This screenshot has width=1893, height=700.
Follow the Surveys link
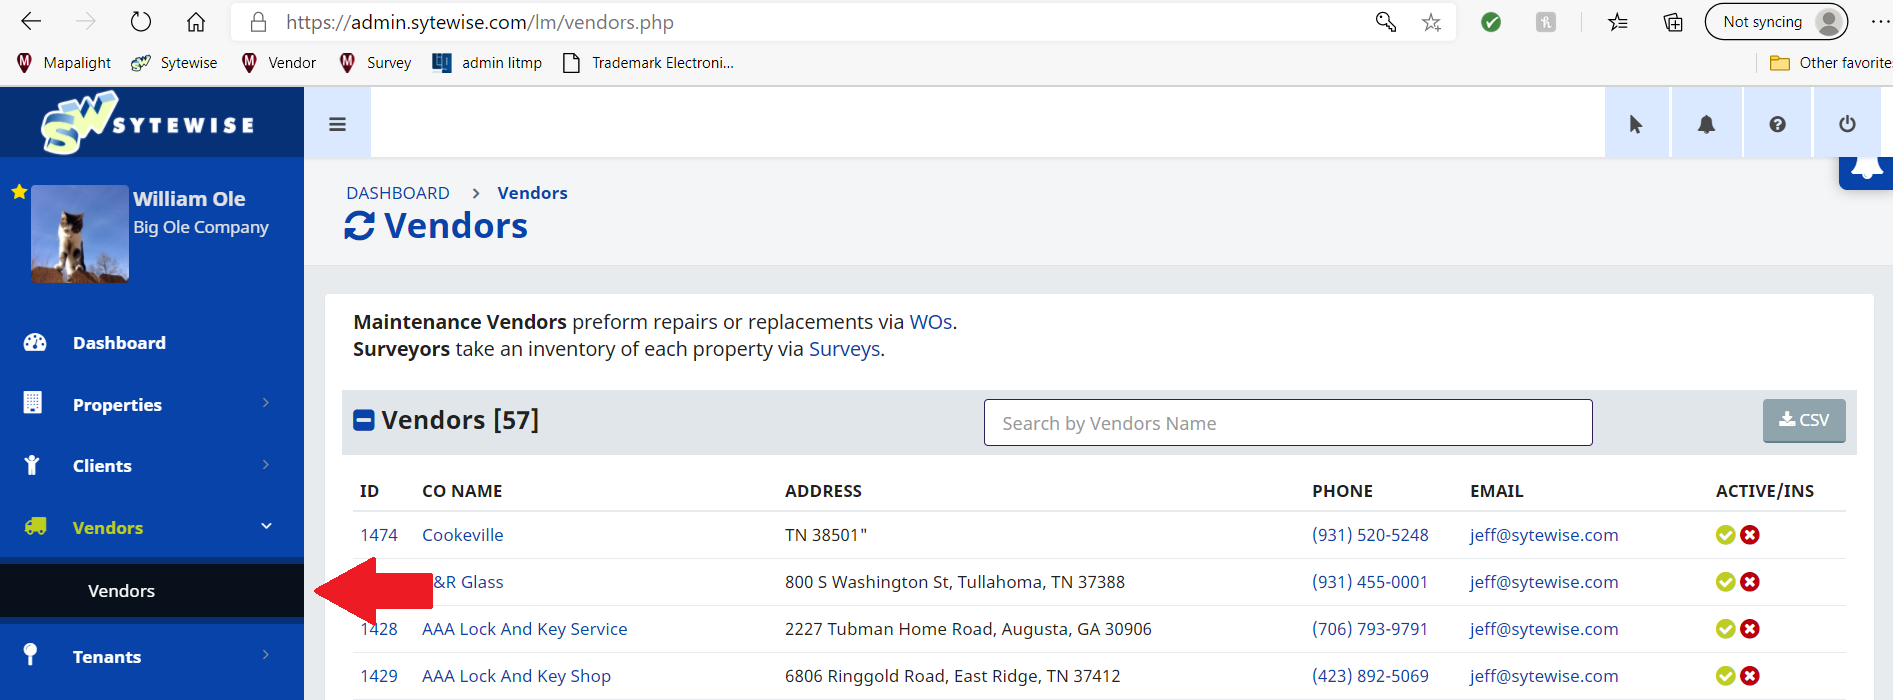tap(844, 349)
